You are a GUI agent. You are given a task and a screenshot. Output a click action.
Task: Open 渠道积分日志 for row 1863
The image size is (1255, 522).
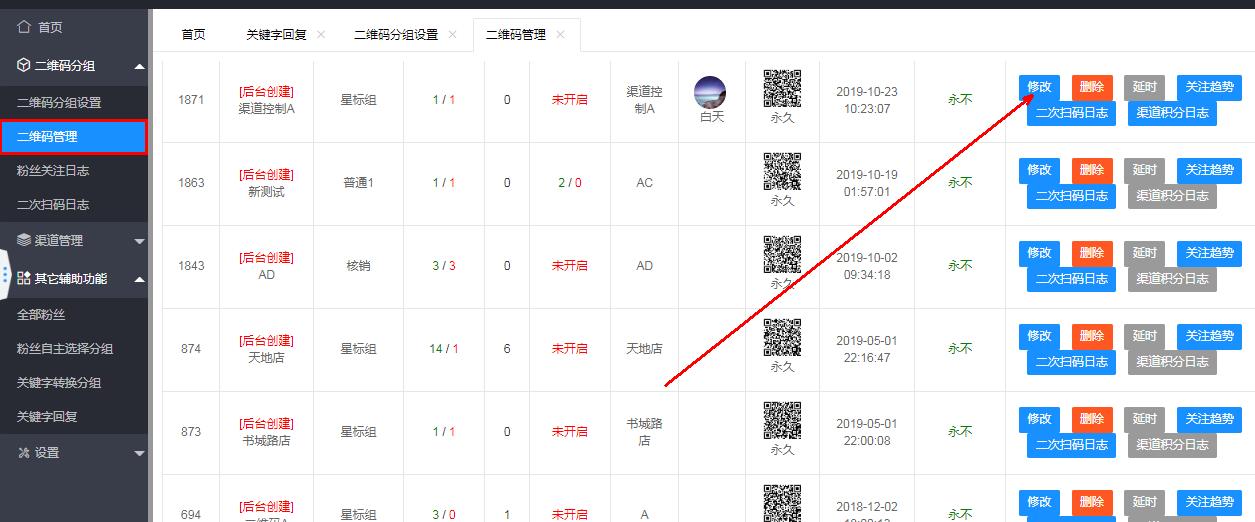click(1173, 195)
